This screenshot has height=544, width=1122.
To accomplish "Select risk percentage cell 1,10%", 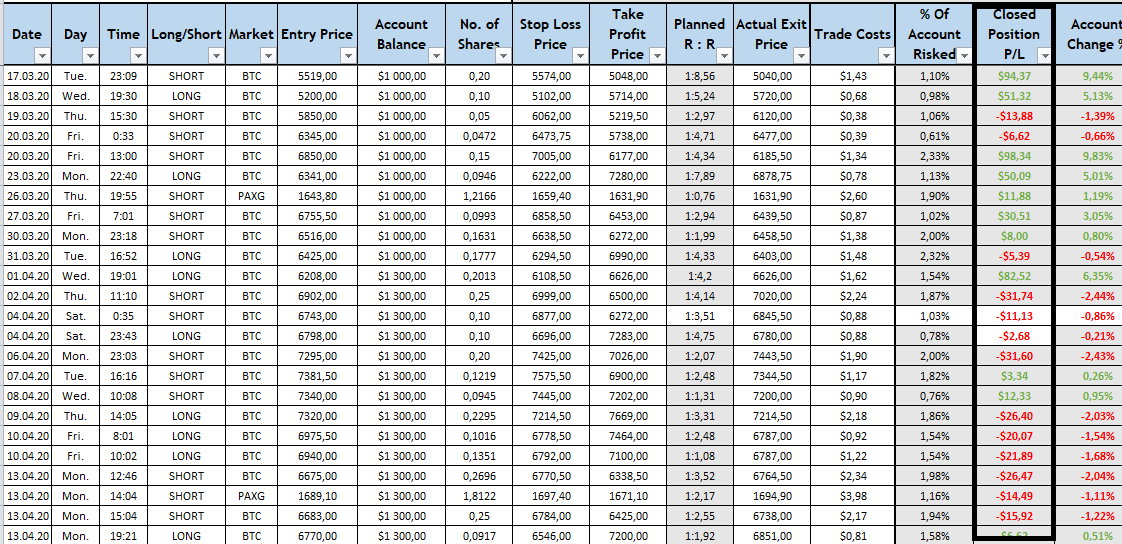I will (x=935, y=76).
